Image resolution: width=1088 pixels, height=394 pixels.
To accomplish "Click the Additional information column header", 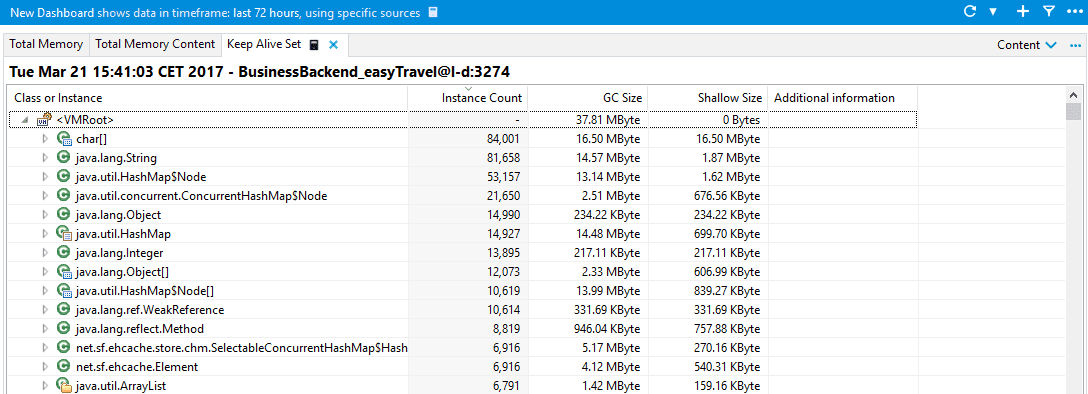I will tap(843, 98).
